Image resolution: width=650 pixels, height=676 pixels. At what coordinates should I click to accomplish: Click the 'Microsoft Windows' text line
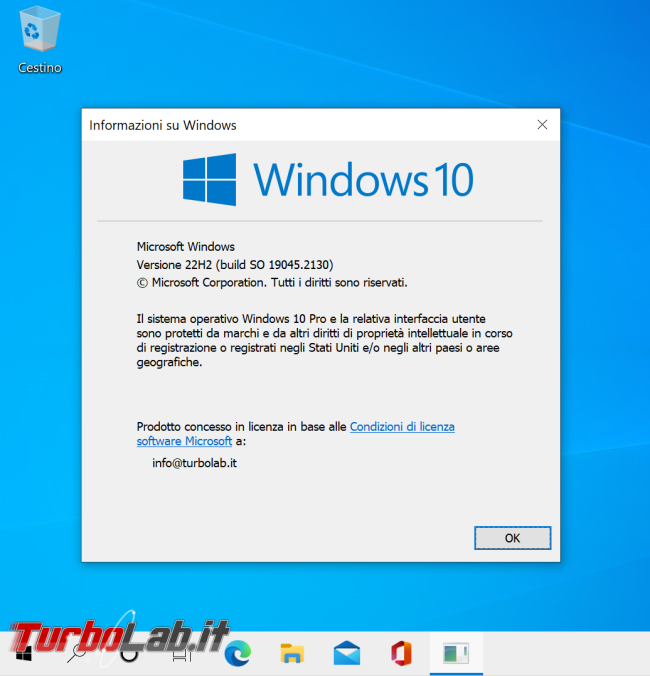[186, 247]
